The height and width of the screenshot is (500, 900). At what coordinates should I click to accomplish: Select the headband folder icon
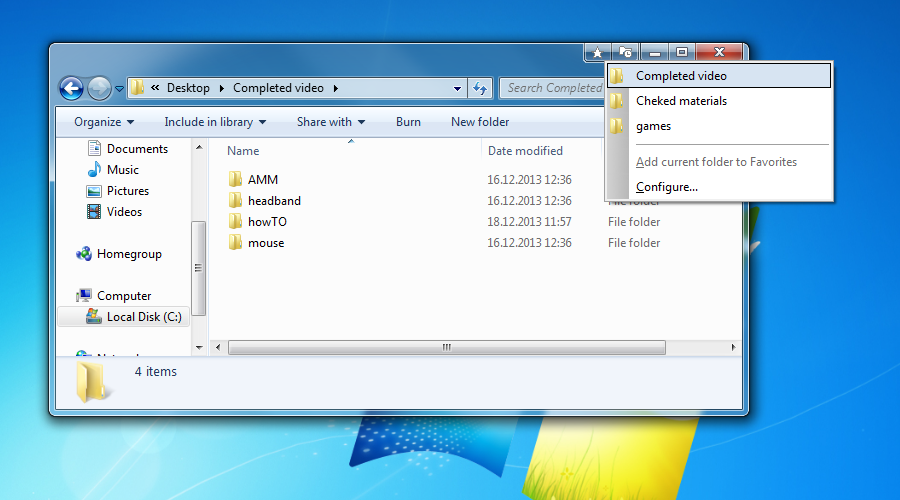click(236, 201)
